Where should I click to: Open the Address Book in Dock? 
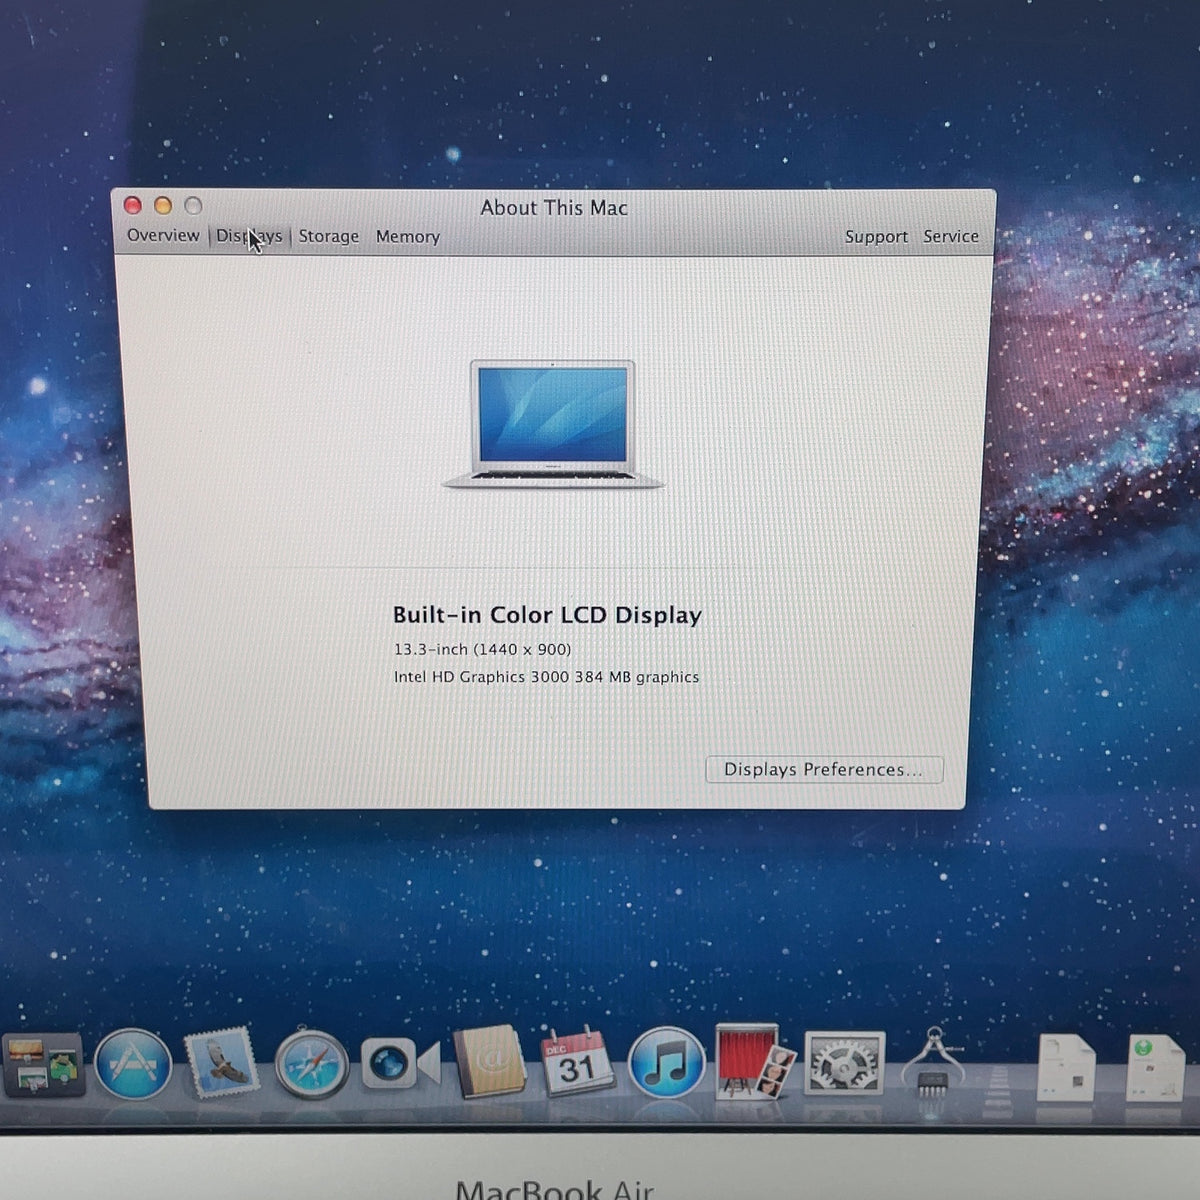tap(489, 1062)
